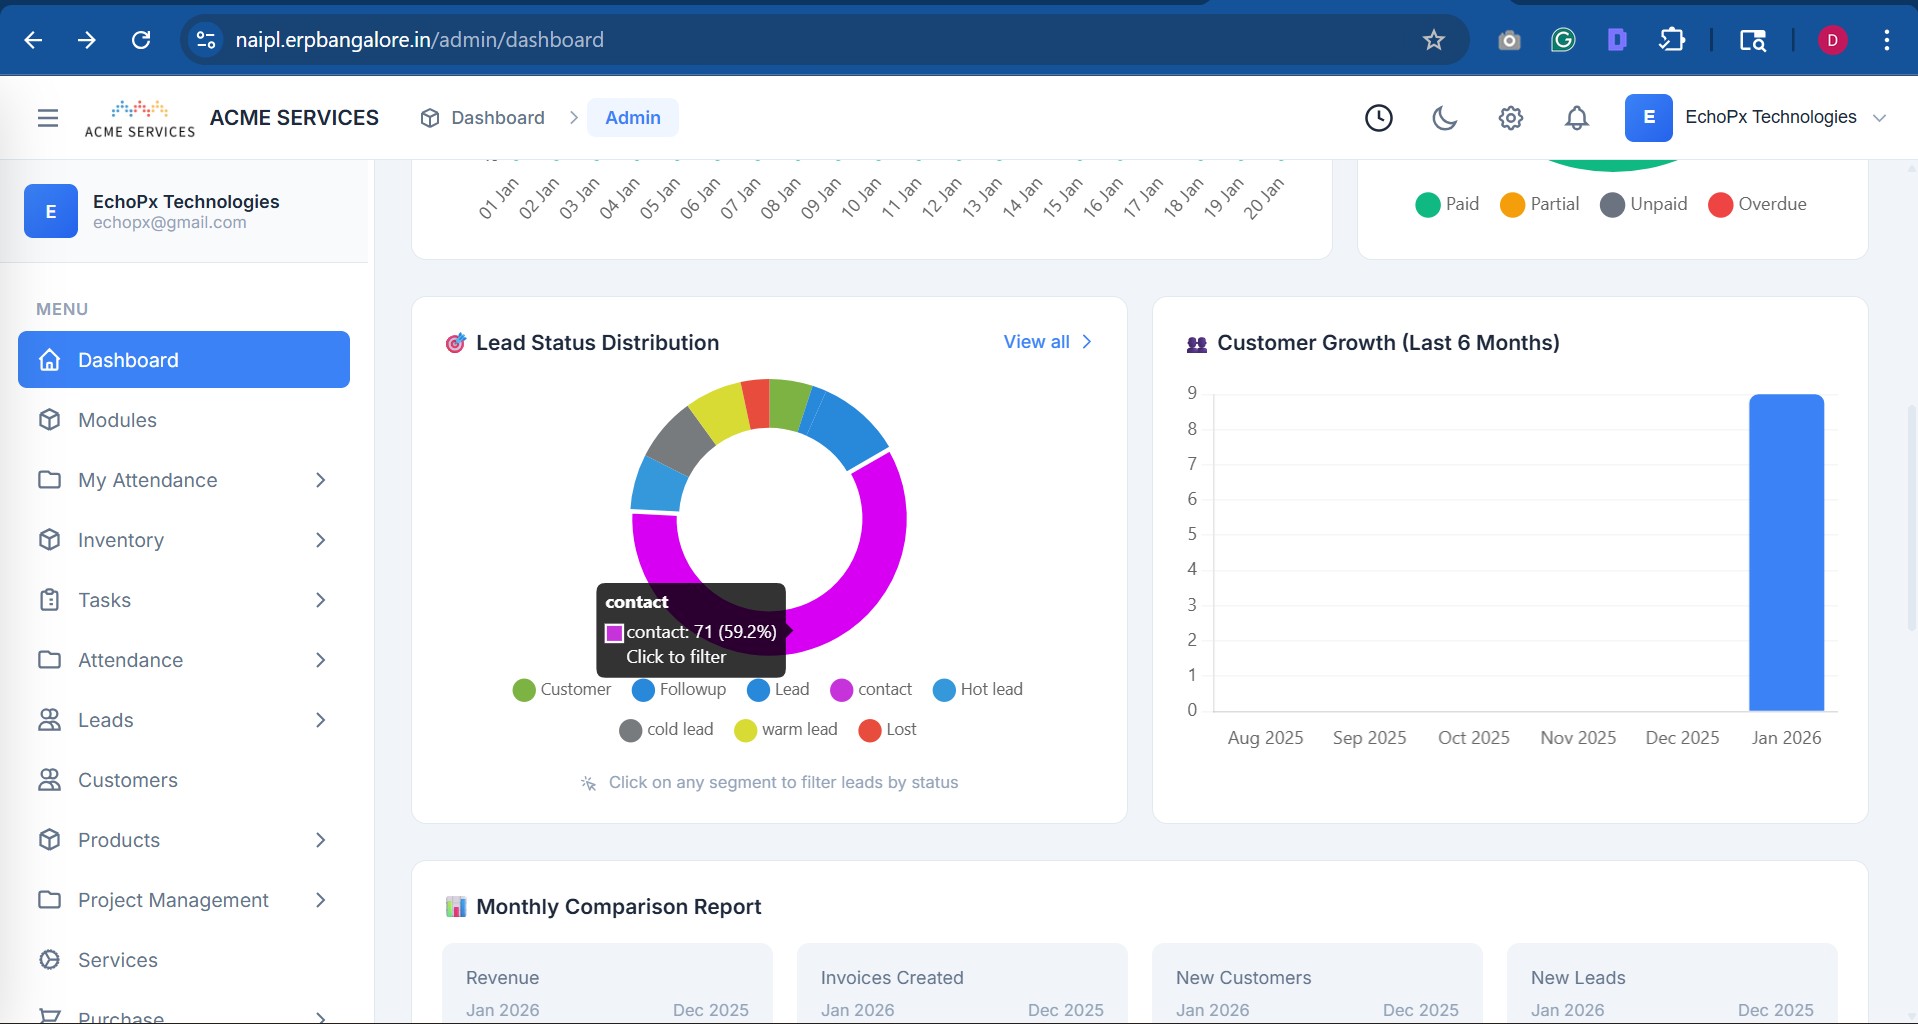Image resolution: width=1918 pixels, height=1024 pixels.
Task: Click the ACME Services logo
Action: 140,118
